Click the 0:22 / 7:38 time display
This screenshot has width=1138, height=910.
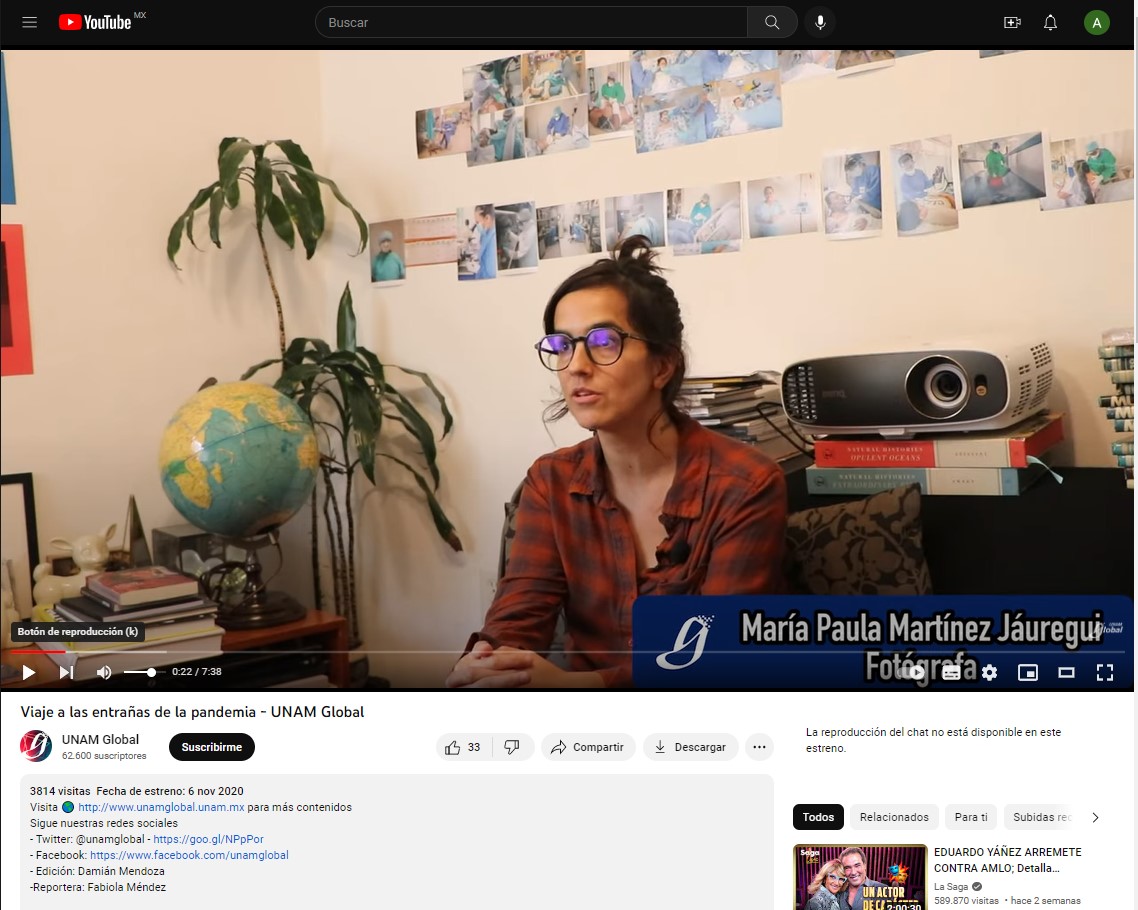[197, 672]
